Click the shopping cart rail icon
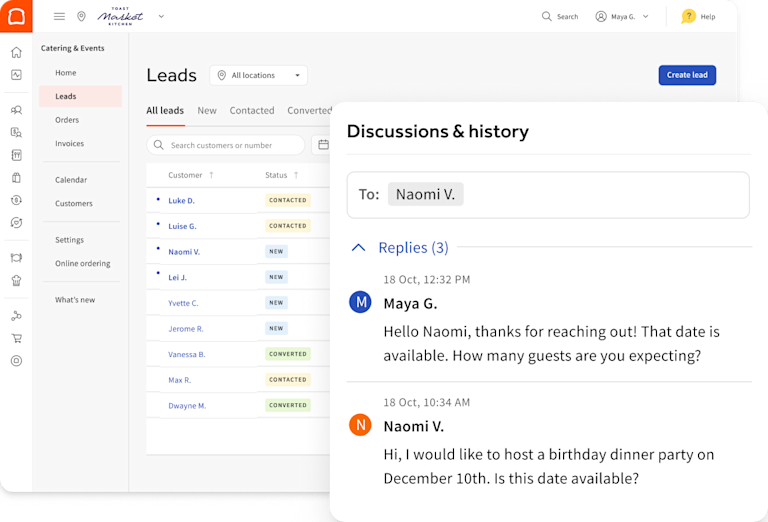 coord(16,338)
